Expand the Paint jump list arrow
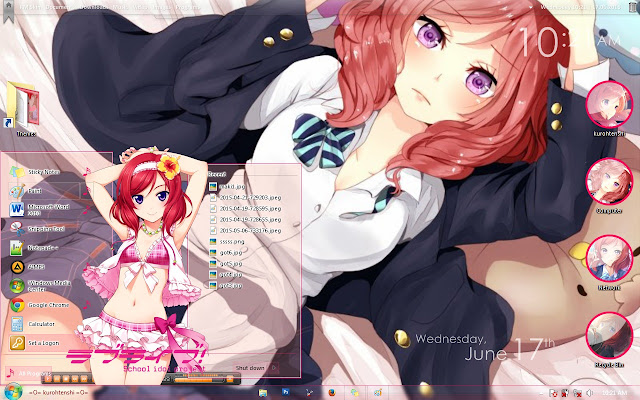This screenshot has width=640, height=400. [87, 191]
